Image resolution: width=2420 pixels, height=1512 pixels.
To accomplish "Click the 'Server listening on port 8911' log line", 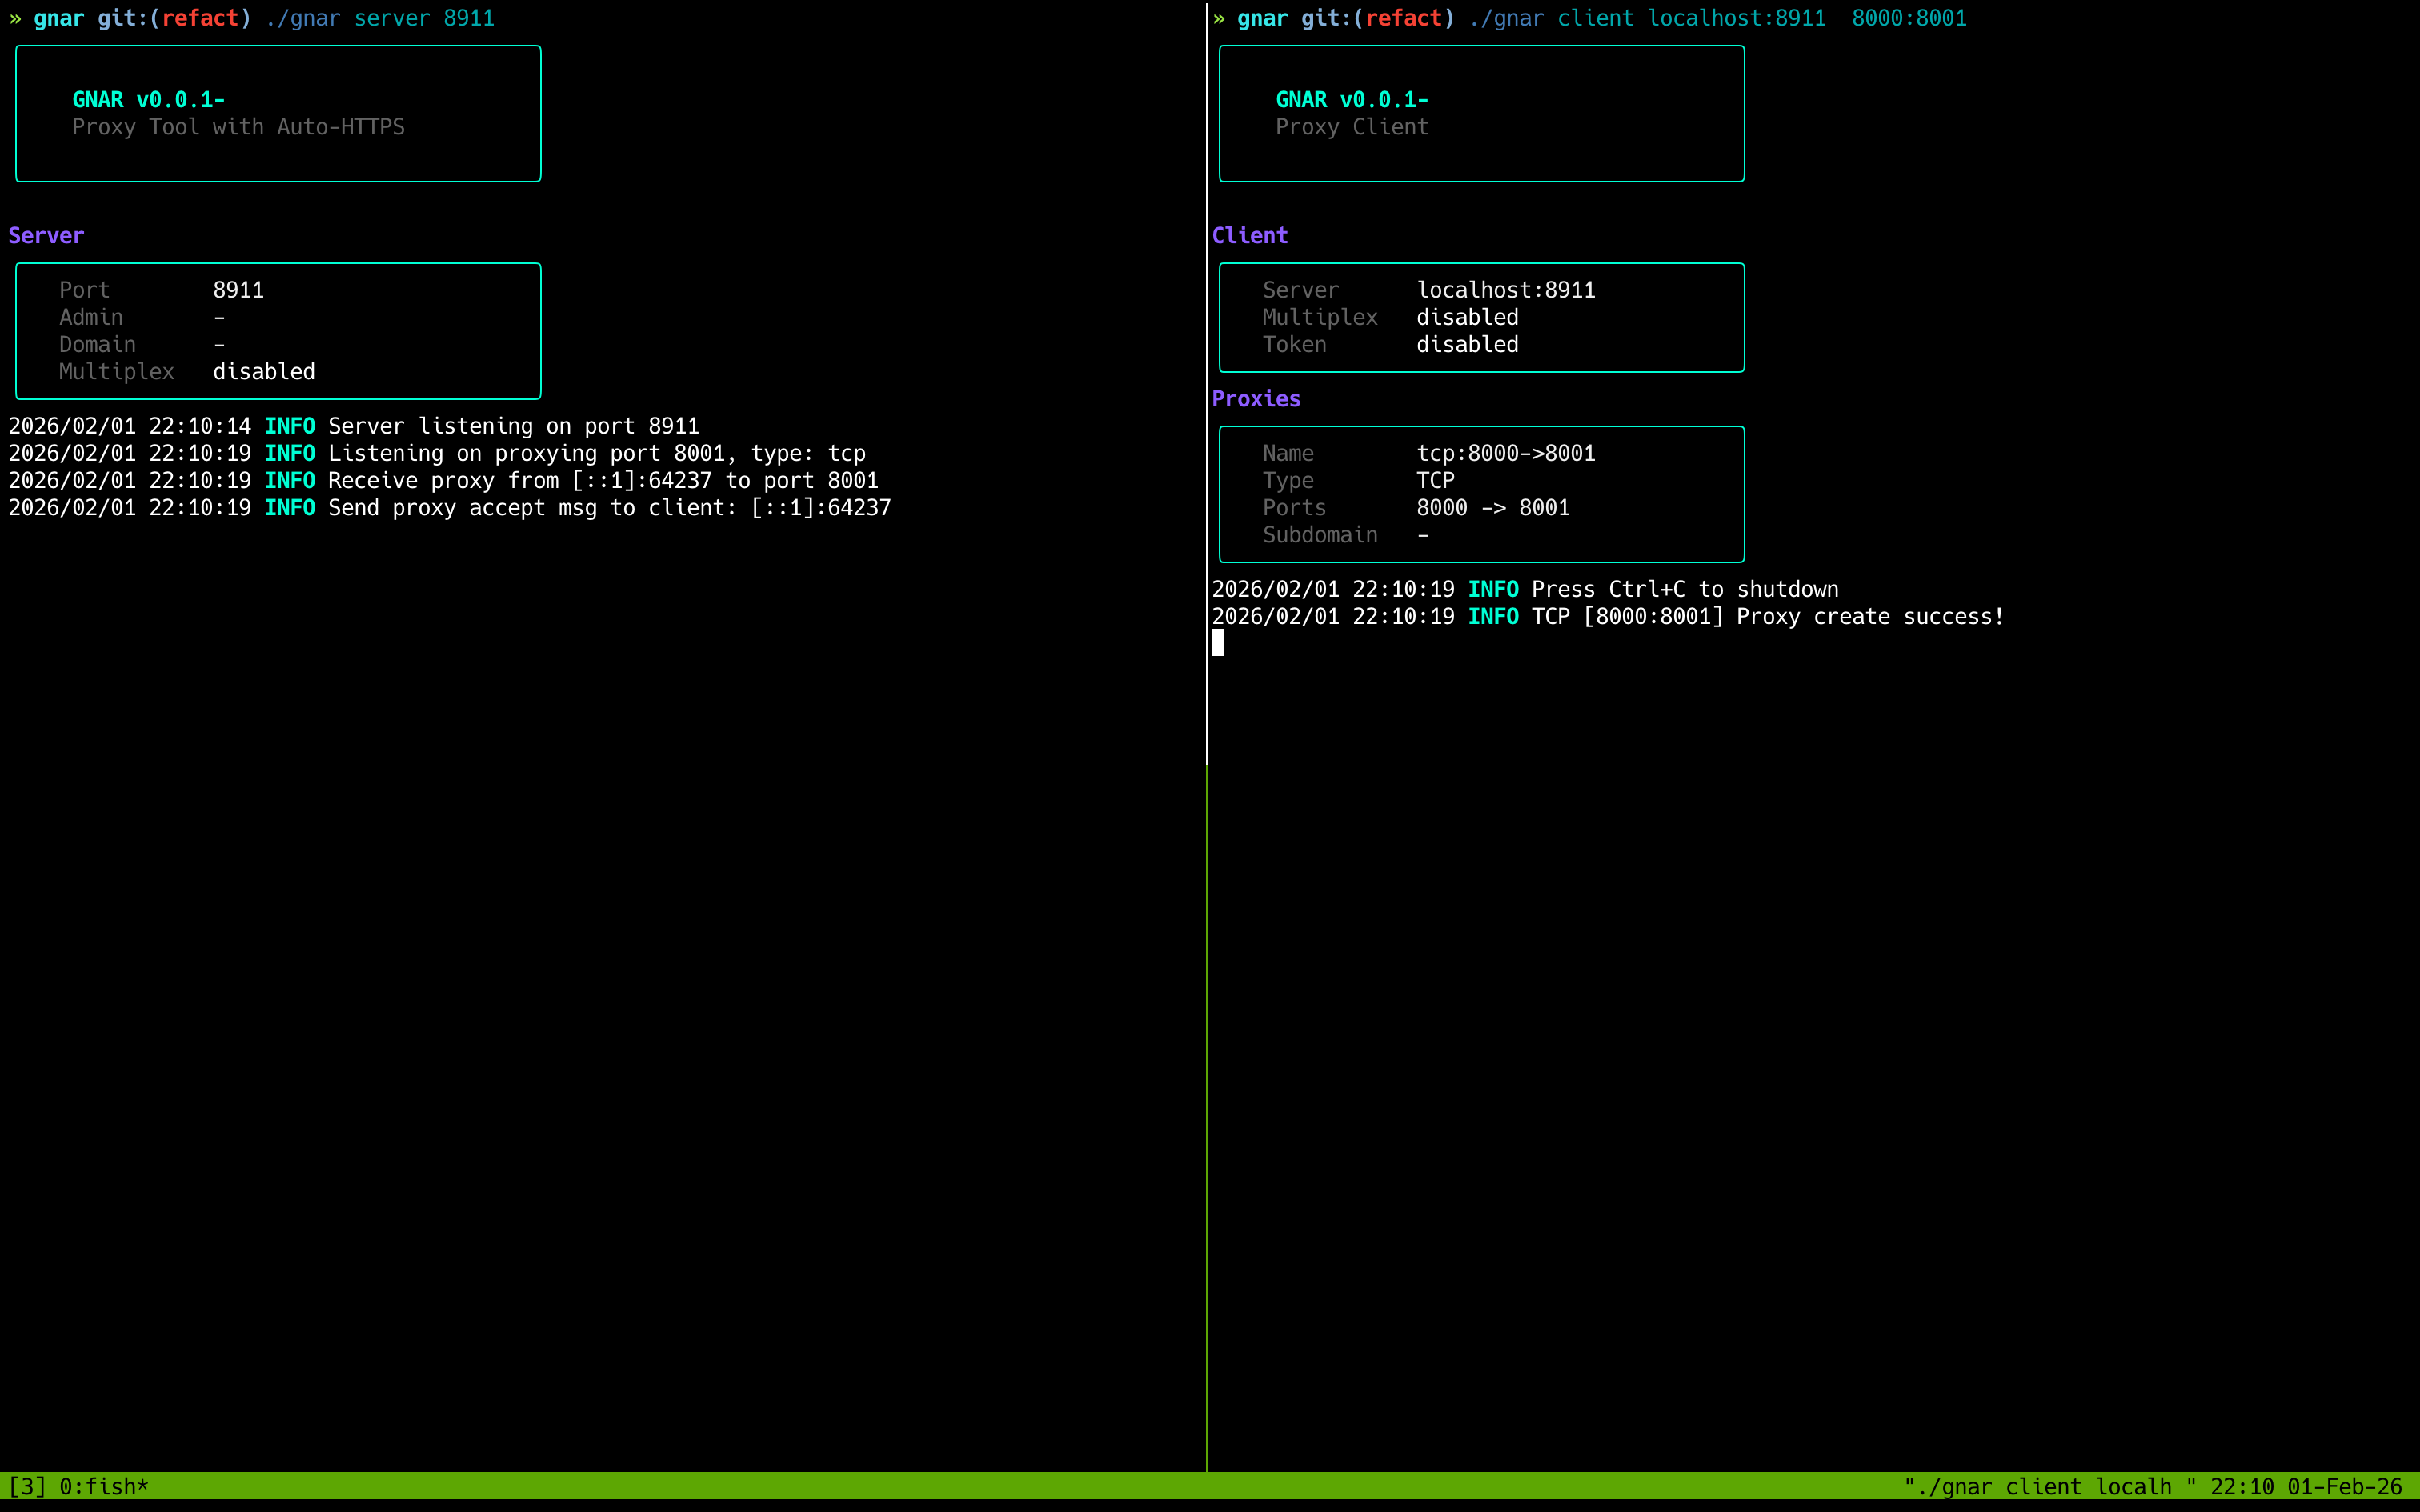I will (x=513, y=427).
